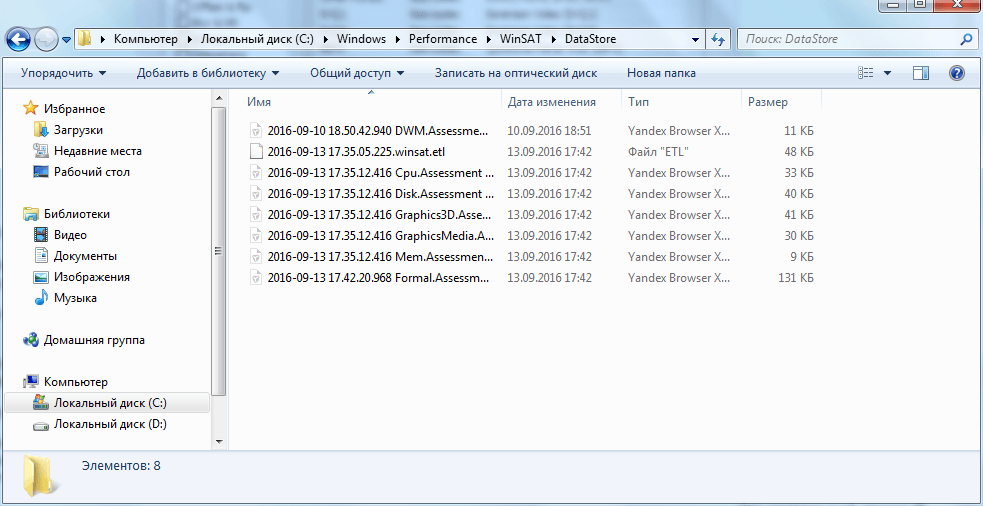Click the Back navigation arrow button
Viewport: 983px width, 506px height.
[x=19, y=40]
